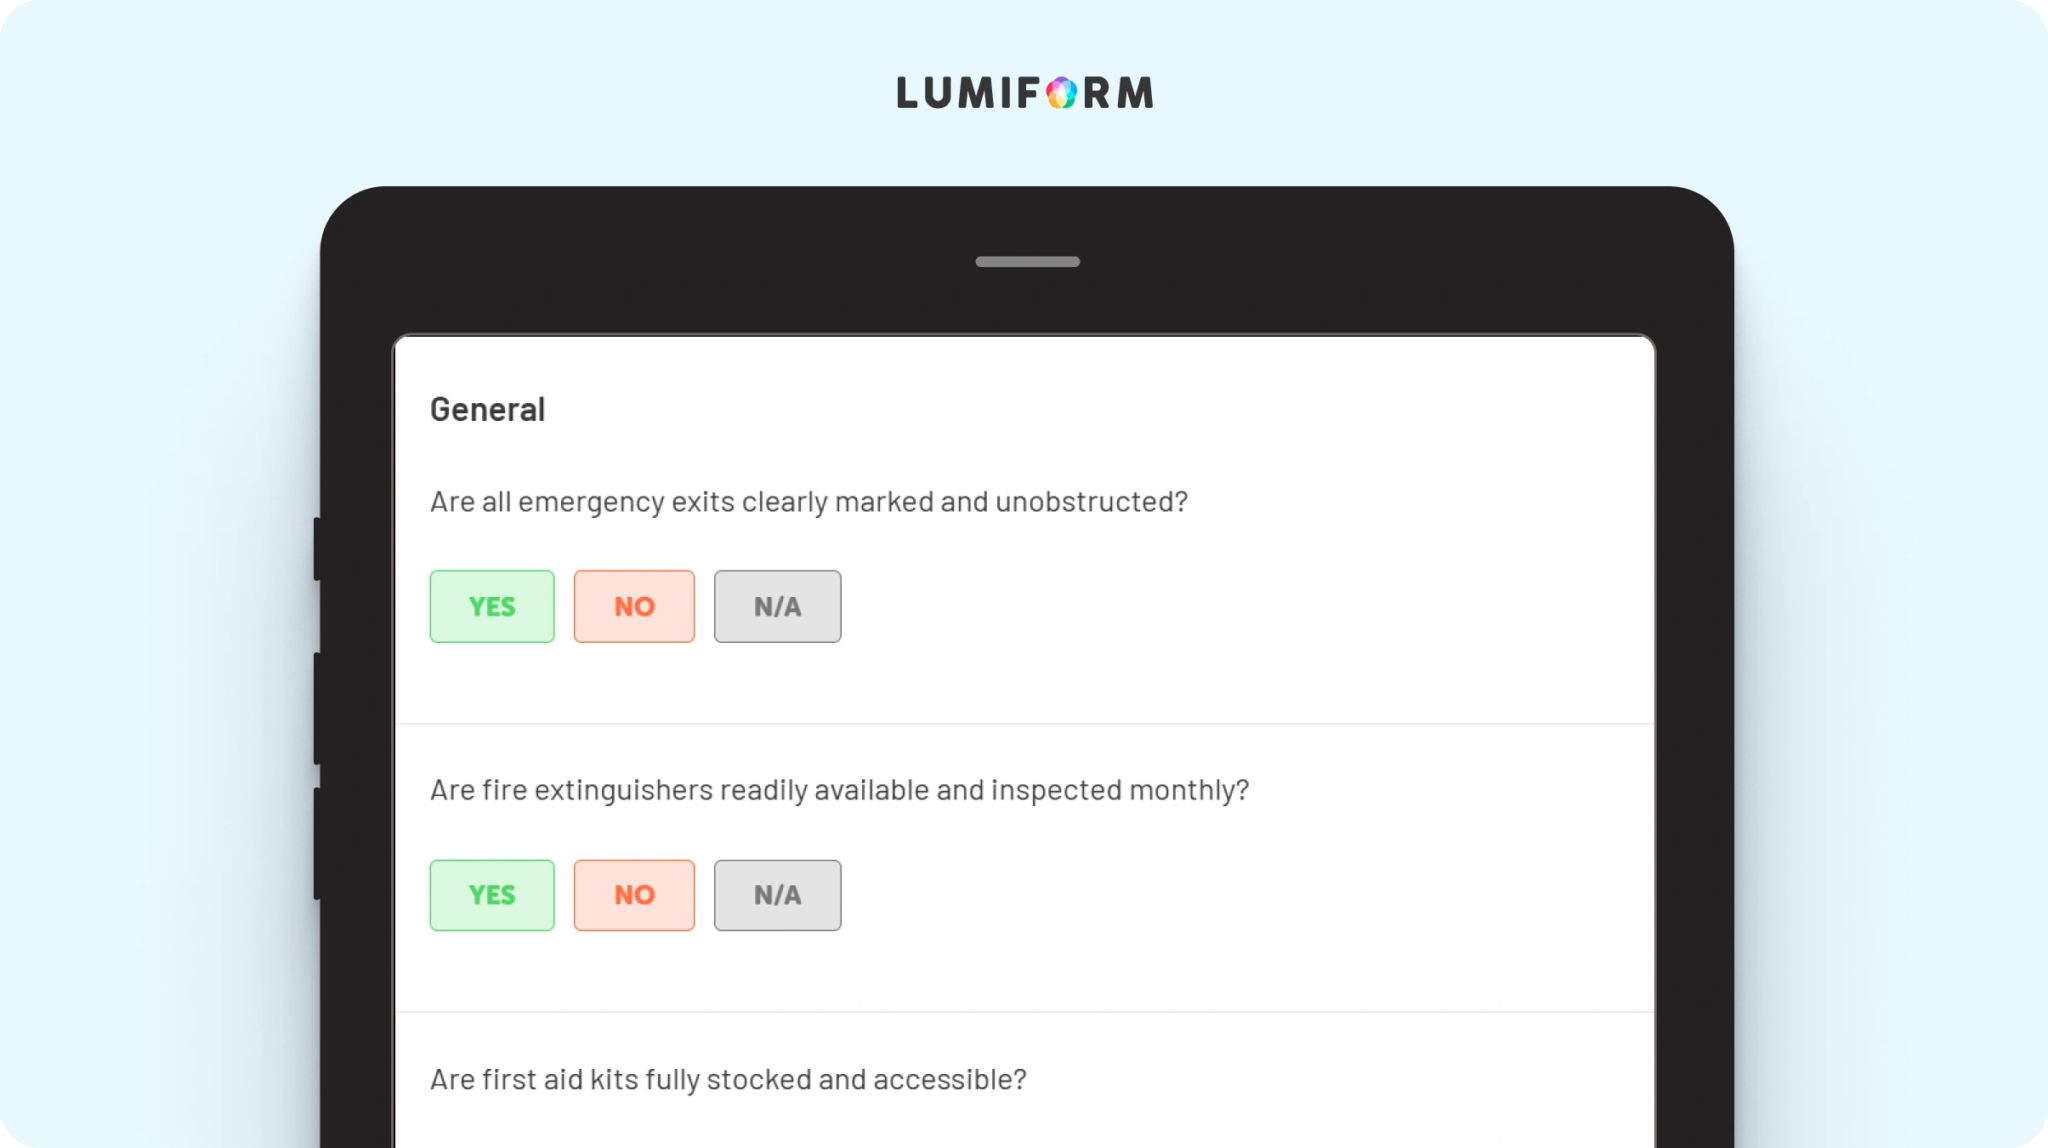Viewport: 2048px width, 1148px height.
Task: Click the tablet's top side button
Action: (x=317, y=549)
